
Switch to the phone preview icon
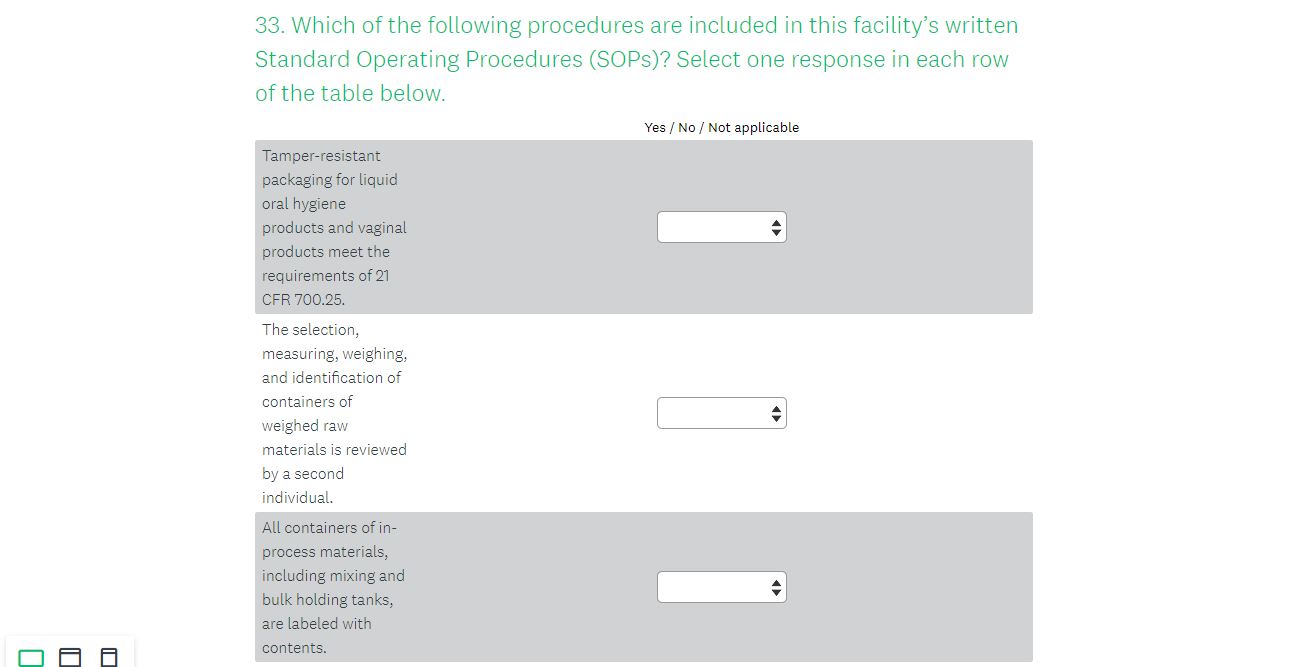(109, 657)
